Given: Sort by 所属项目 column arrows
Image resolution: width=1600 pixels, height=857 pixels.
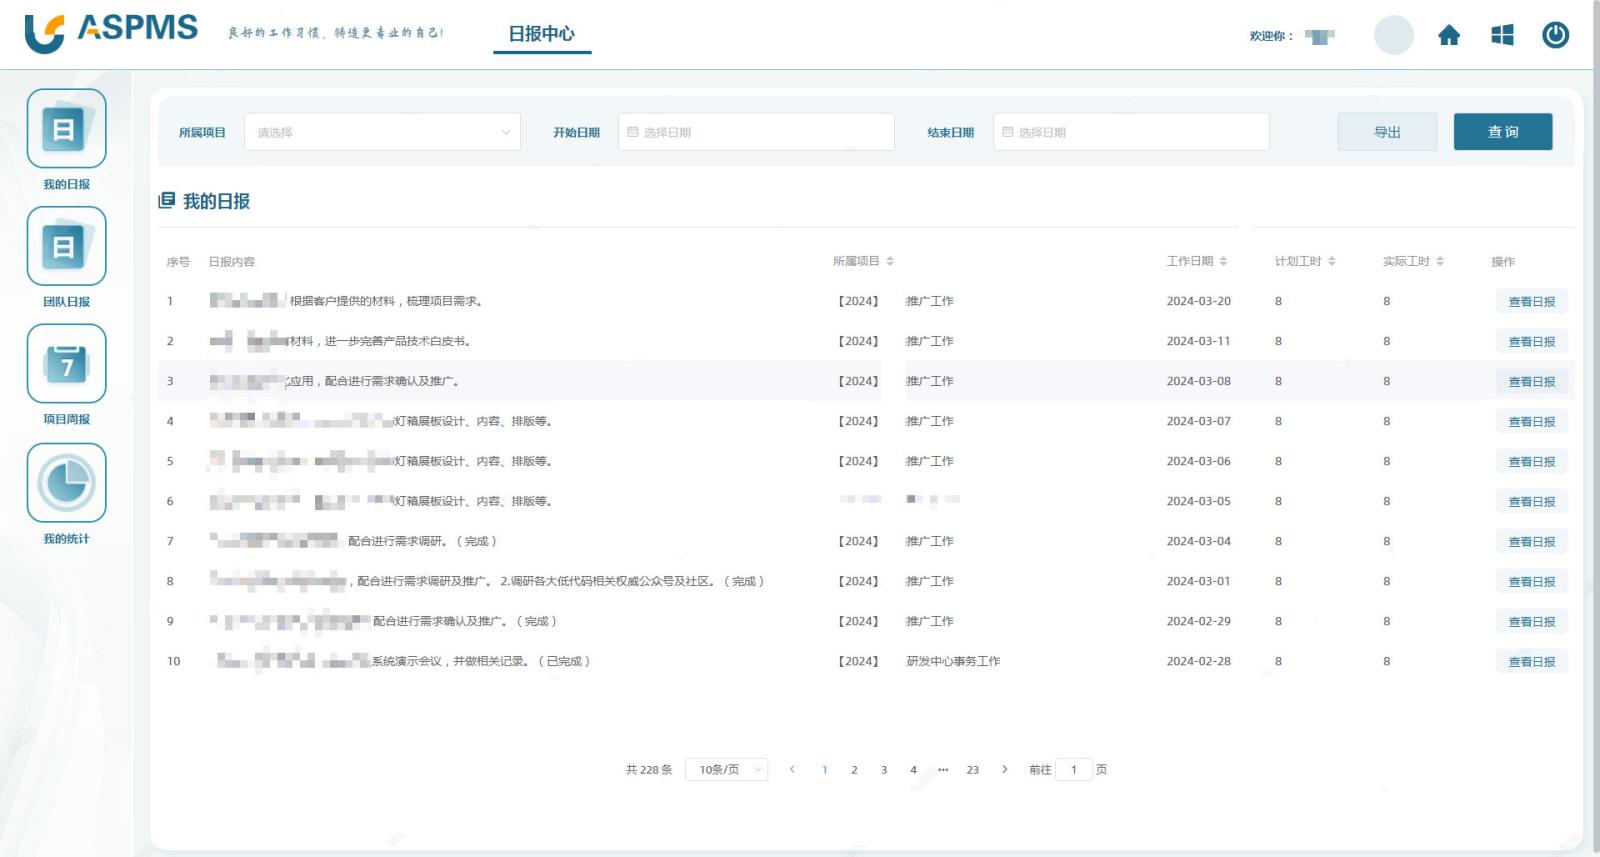Looking at the screenshot, I should pos(890,262).
